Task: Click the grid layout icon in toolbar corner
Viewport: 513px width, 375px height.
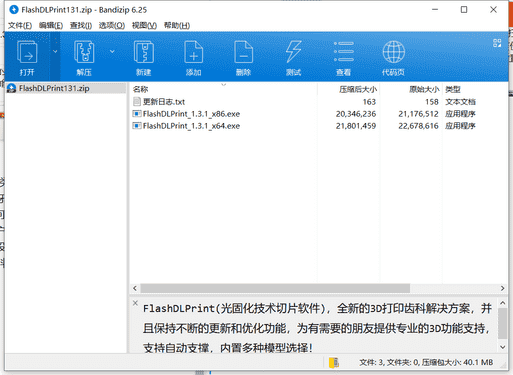Action: (497, 43)
